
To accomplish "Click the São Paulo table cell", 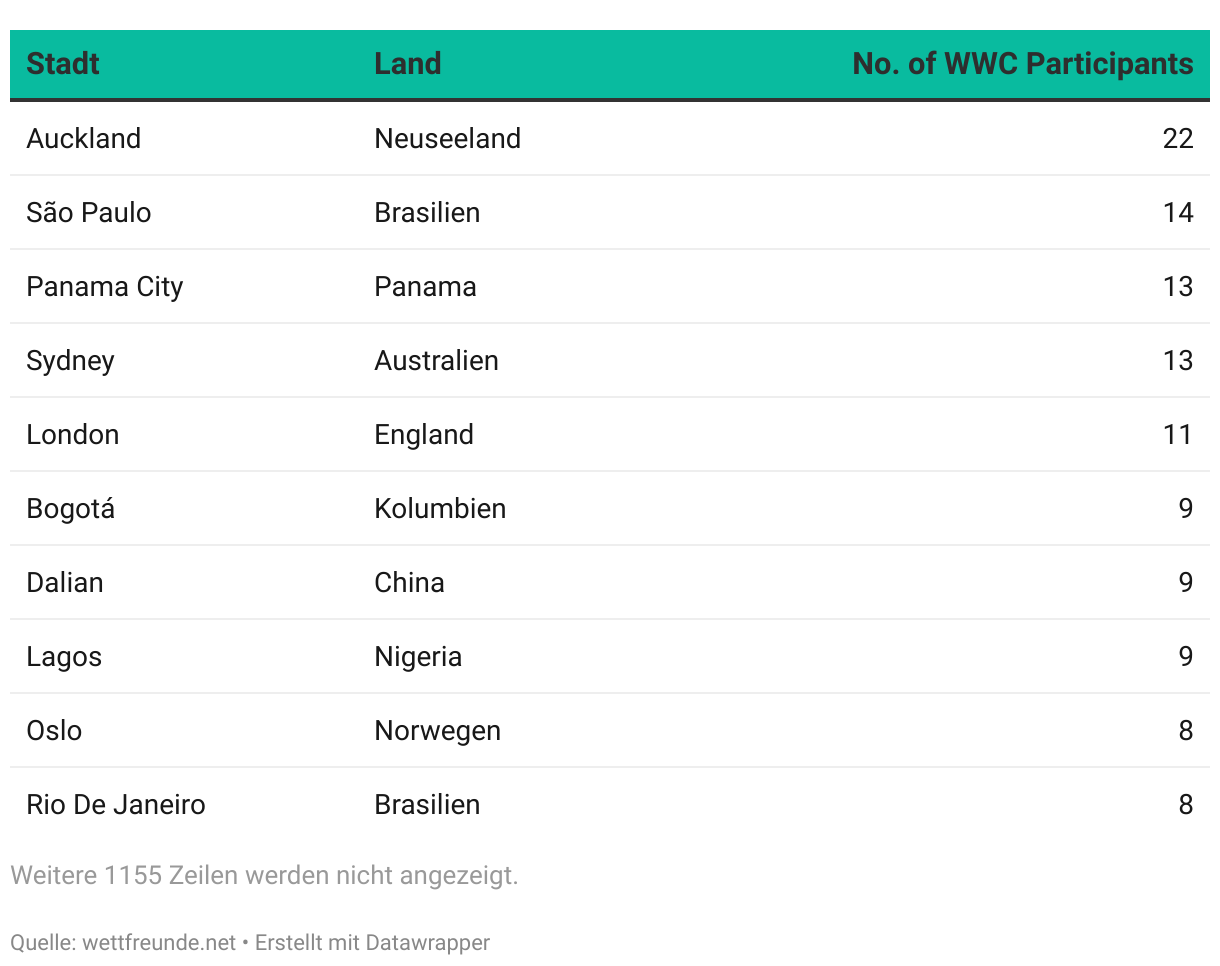I will pyautogui.click(x=89, y=212).
